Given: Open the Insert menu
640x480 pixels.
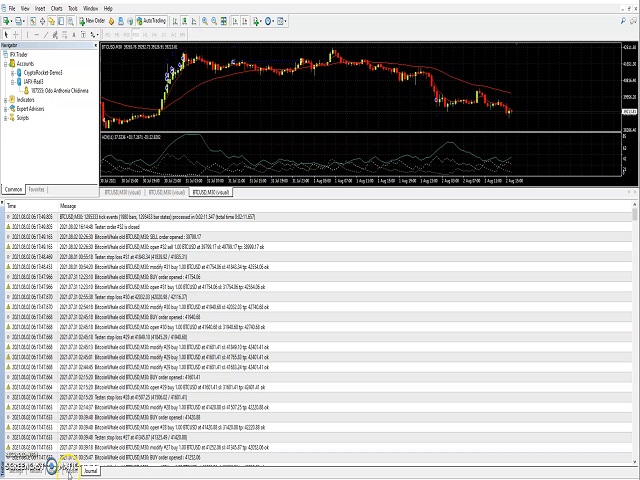Looking at the screenshot, I should (40, 8).
